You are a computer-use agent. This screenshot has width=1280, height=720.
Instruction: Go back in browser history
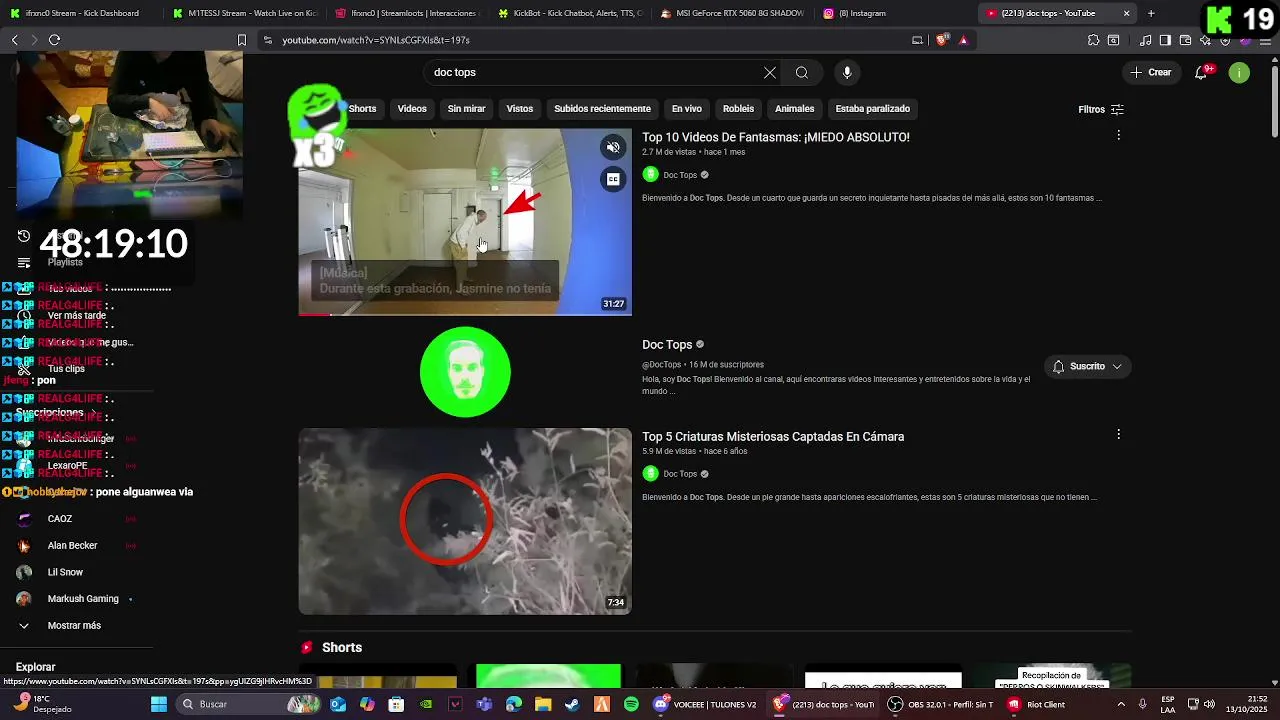(14, 40)
